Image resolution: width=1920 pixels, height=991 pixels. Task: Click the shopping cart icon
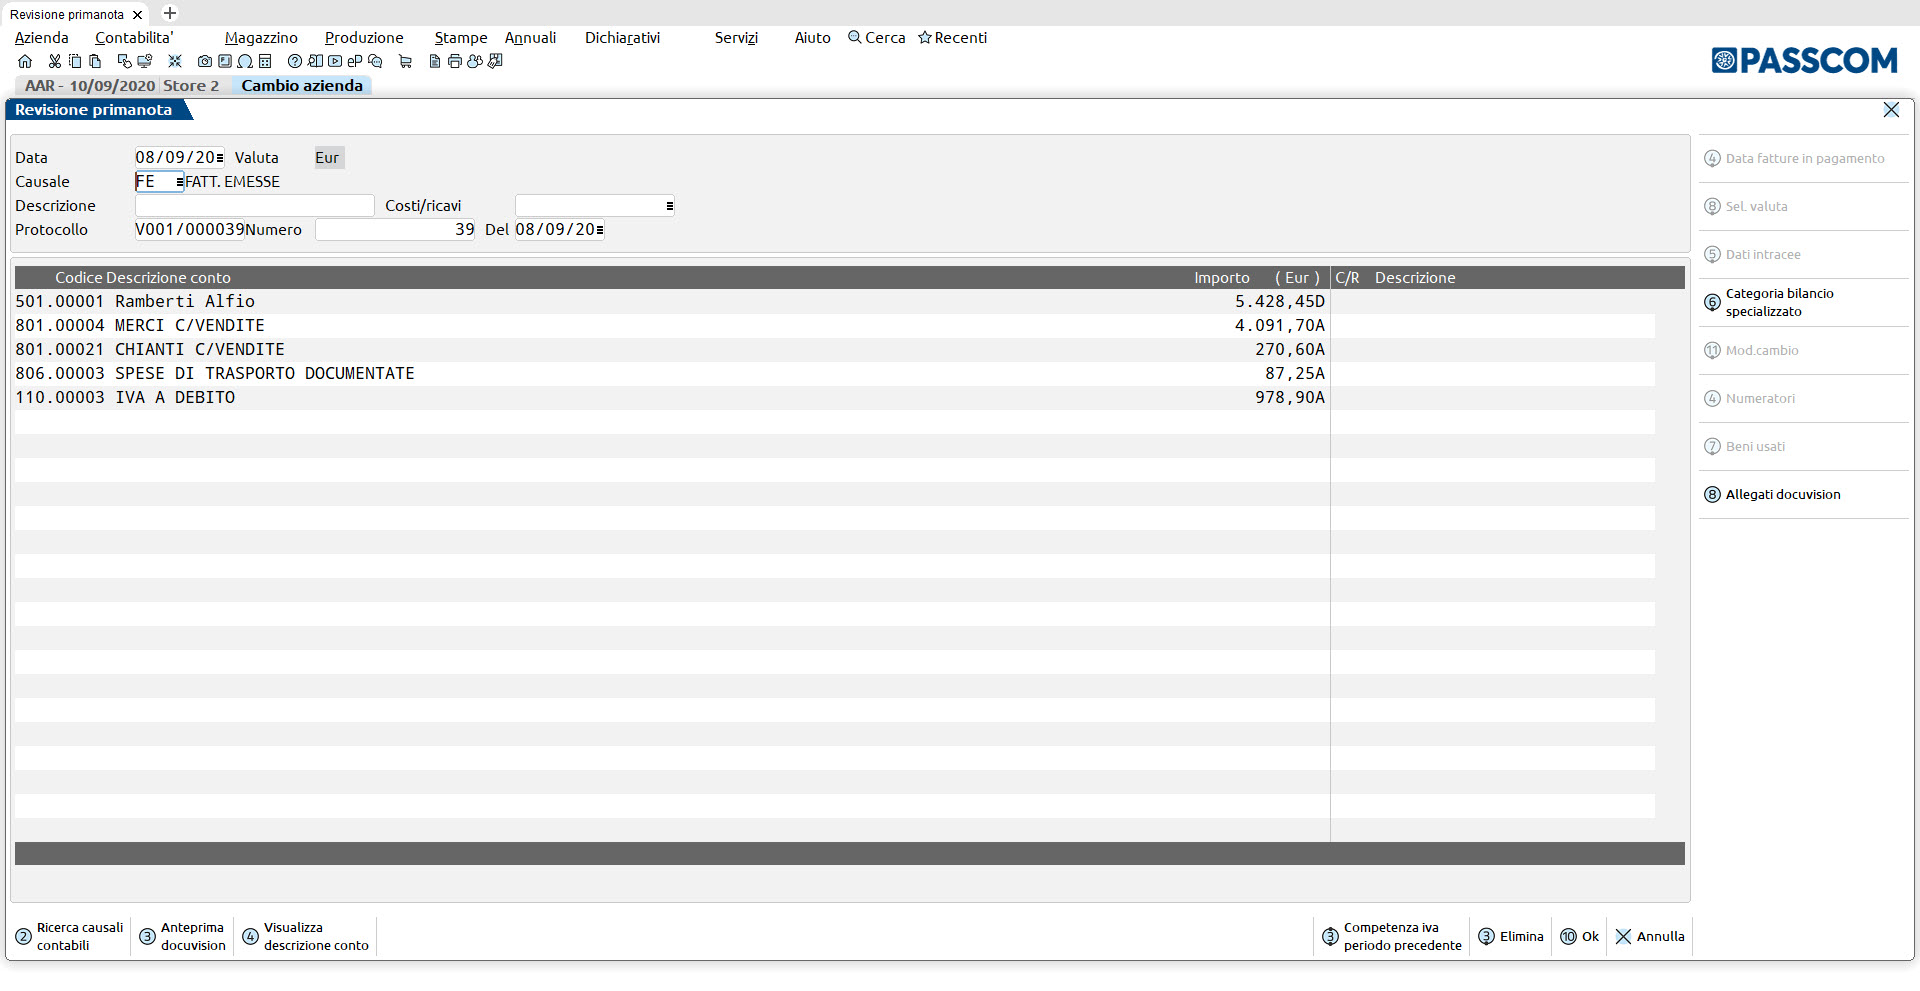[x=405, y=61]
